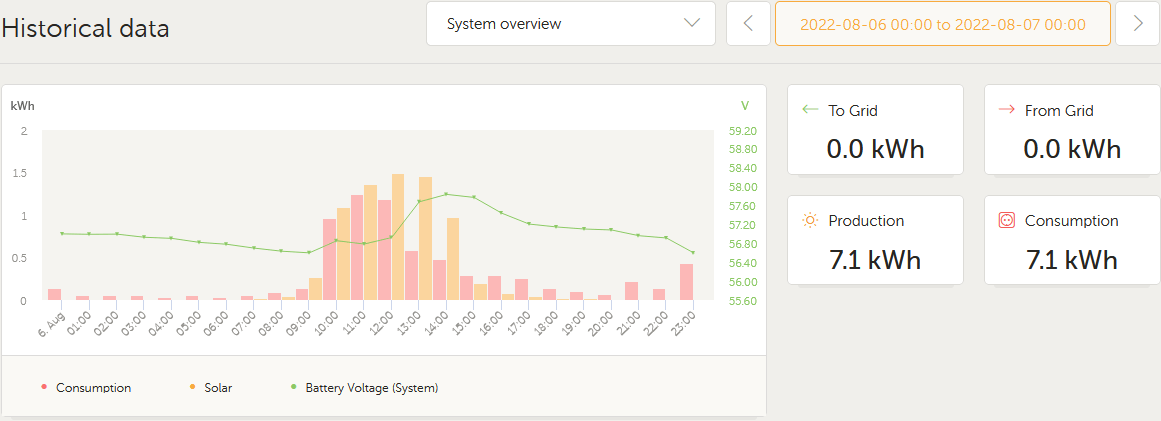Select the Production 7.1 kWh card

(875, 240)
